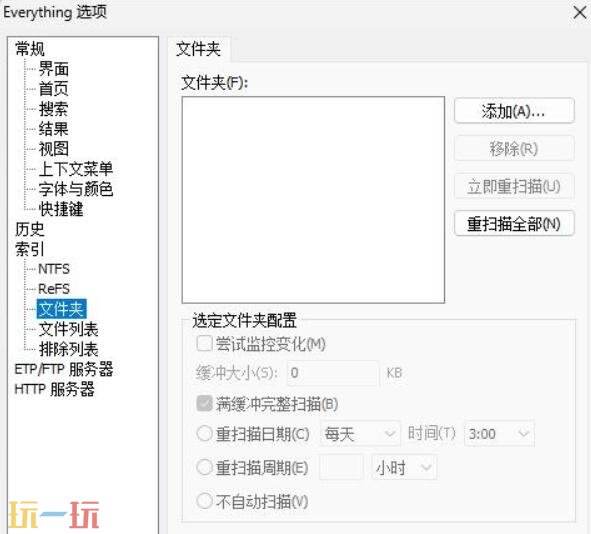
Task: Click the 立即重扫描(U) button
Action: tap(514, 186)
